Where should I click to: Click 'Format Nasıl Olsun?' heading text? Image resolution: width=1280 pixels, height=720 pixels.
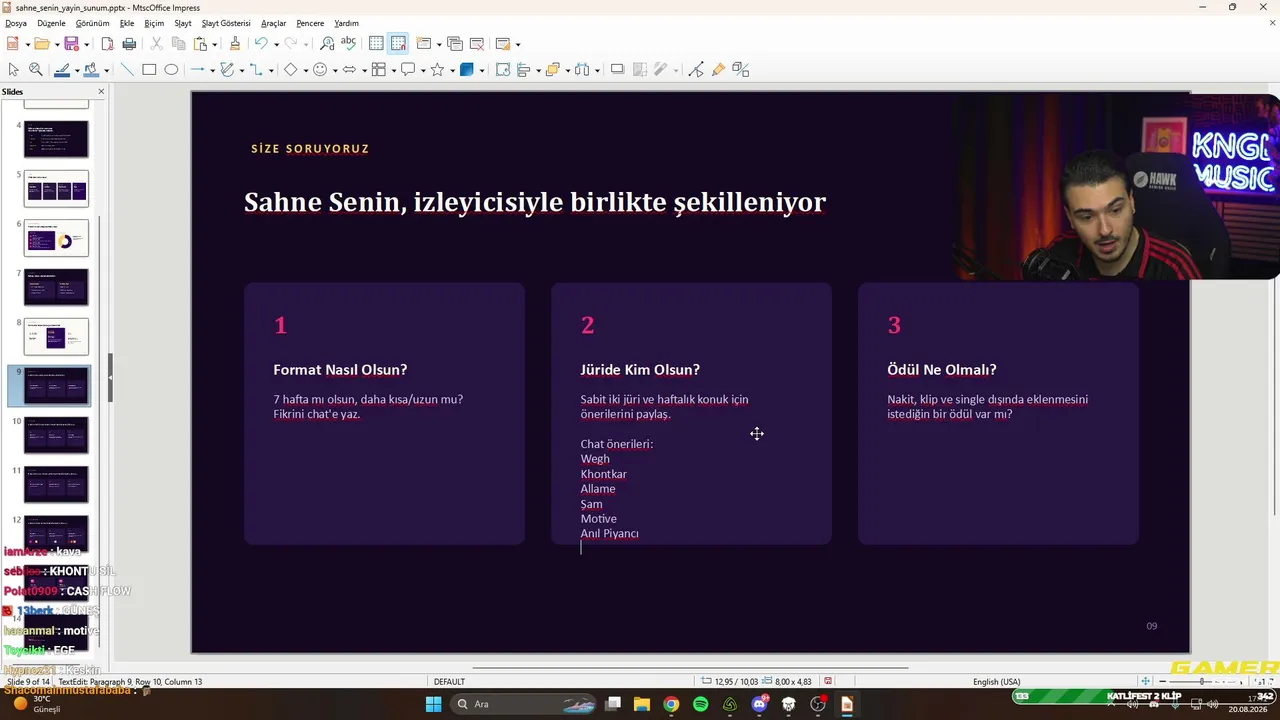pyautogui.click(x=340, y=370)
